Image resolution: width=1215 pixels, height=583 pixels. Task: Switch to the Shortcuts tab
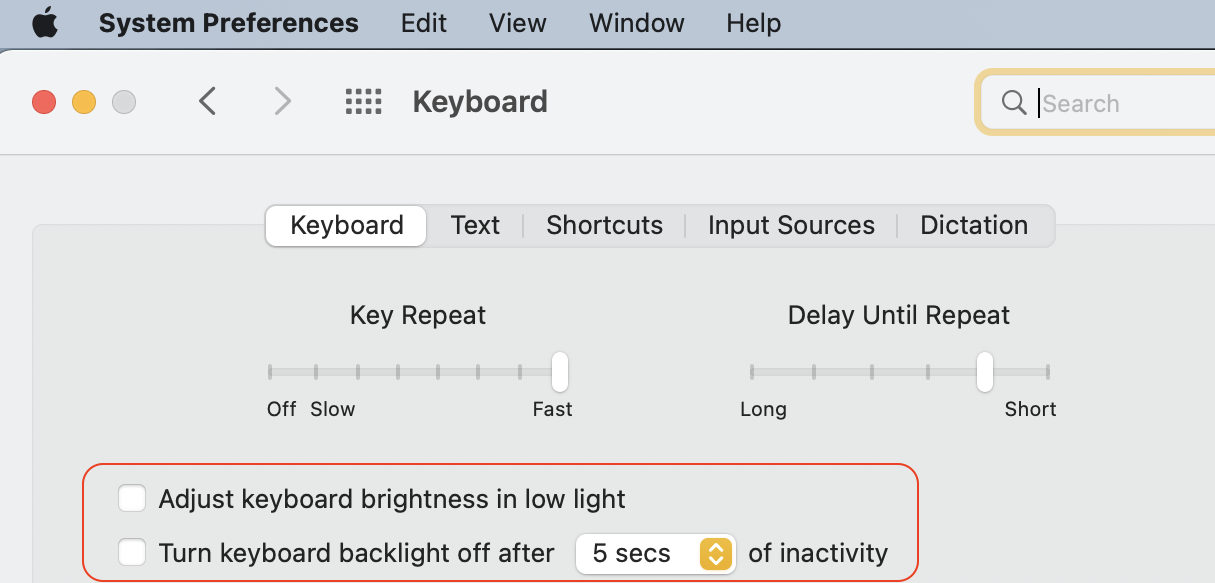tap(604, 226)
